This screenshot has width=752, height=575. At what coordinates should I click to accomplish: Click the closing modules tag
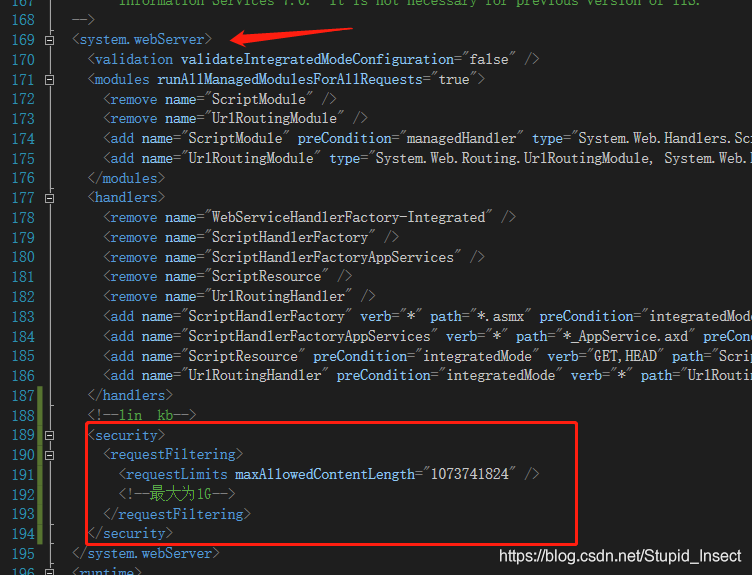coord(126,178)
